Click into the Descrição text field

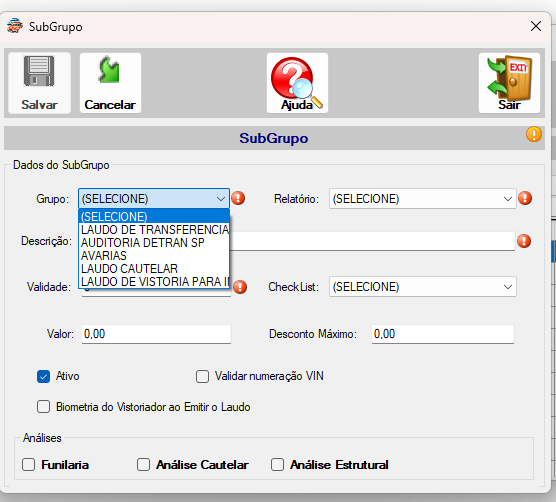372,241
